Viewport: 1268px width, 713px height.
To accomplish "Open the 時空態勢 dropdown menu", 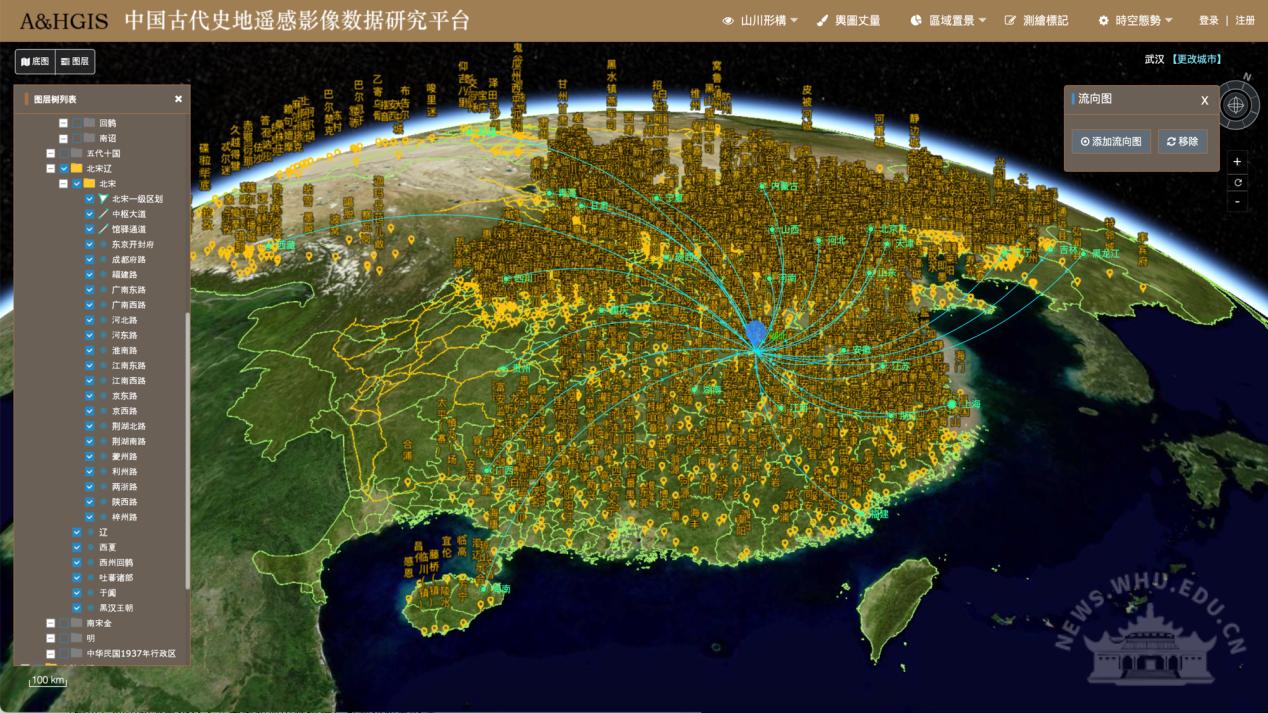I will coord(1135,20).
